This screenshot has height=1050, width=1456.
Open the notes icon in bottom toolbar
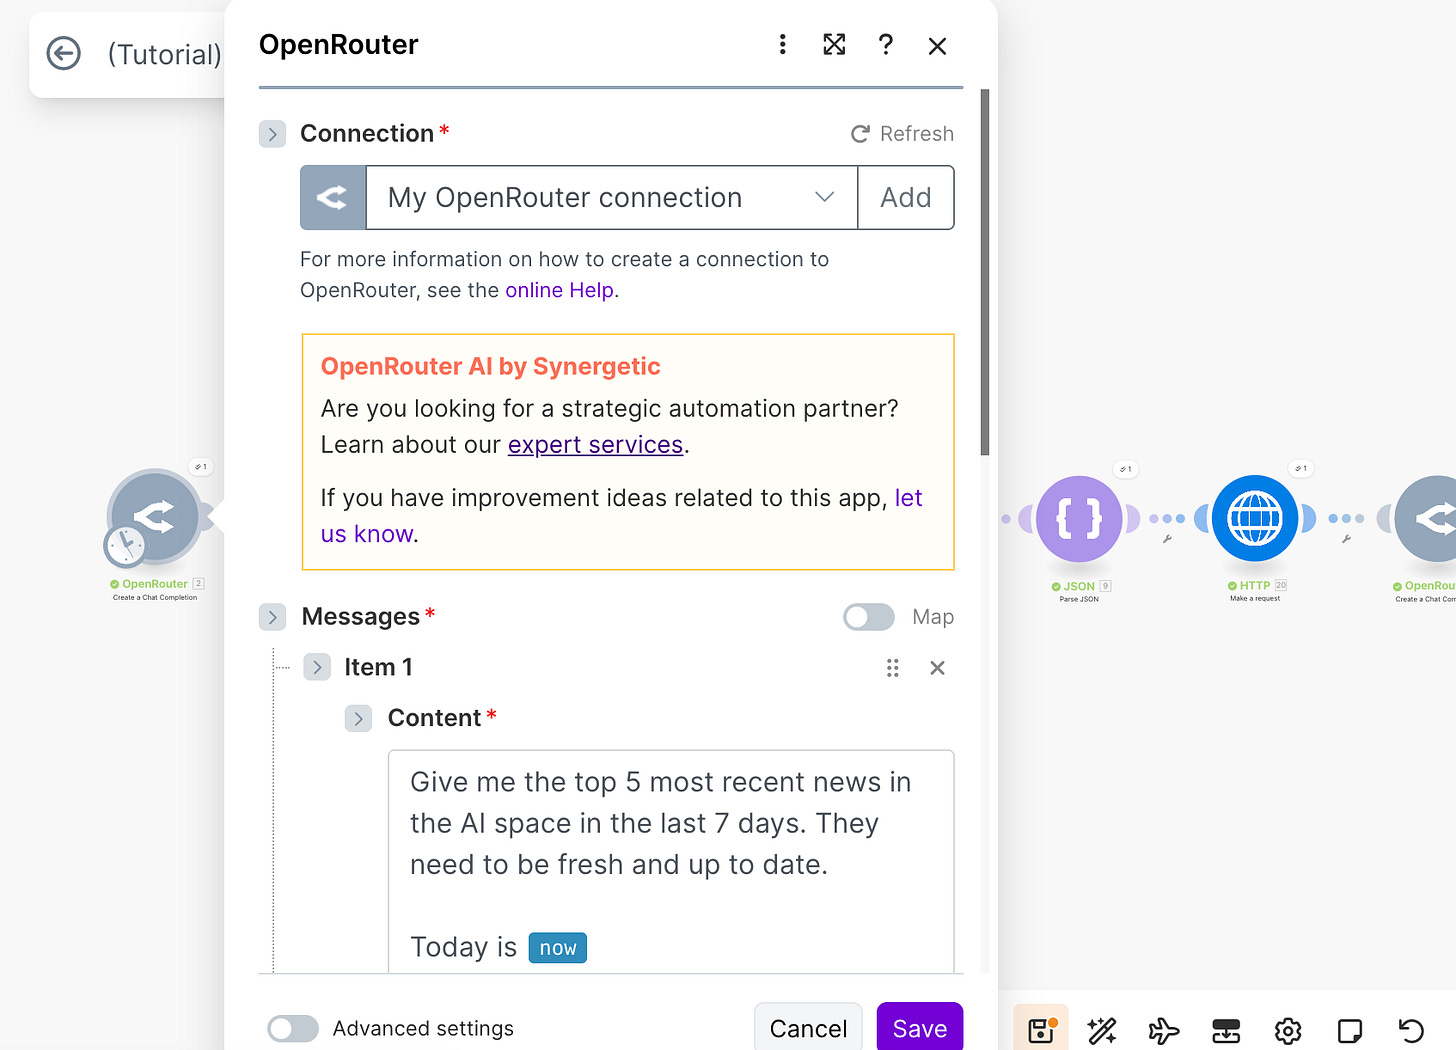click(x=1350, y=1030)
